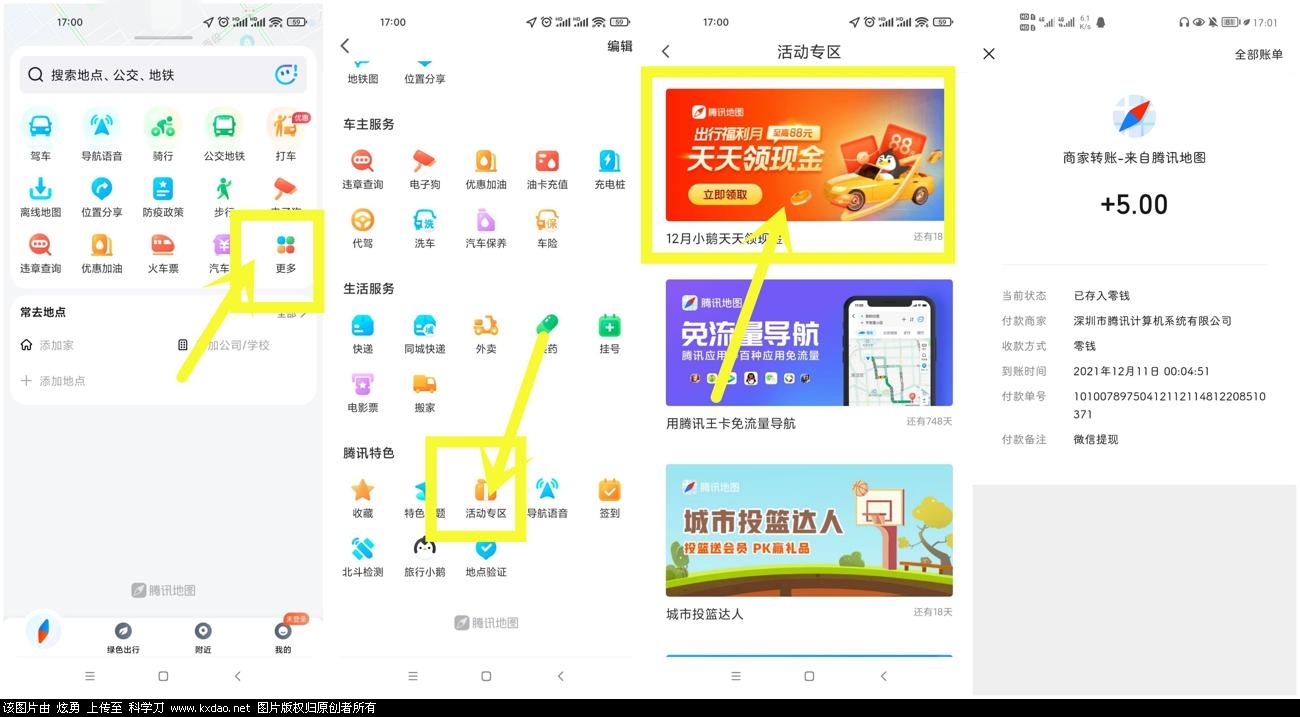Tap 优惠加油 icon in 车主服务 section
Screen dimensions: 1300x717
tap(486, 161)
